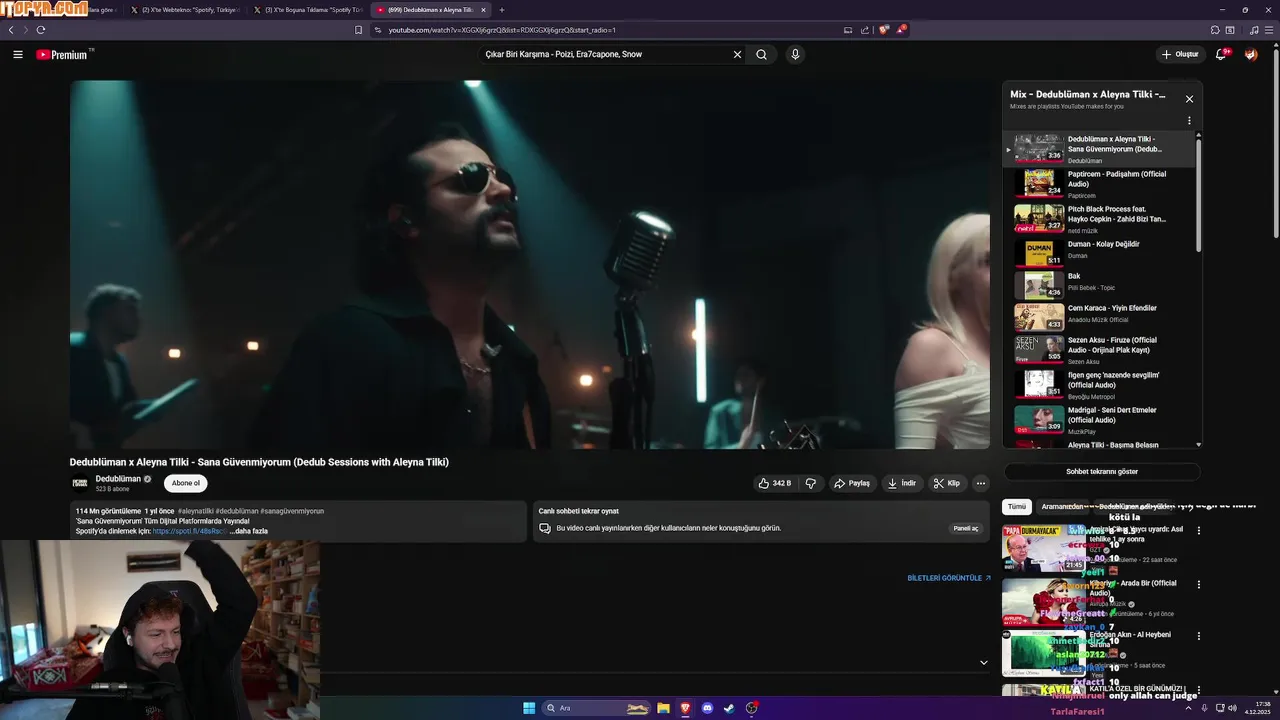Switch to the 'X'te Webtekno' tab
The height and width of the screenshot is (720, 1280).
pos(183,10)
